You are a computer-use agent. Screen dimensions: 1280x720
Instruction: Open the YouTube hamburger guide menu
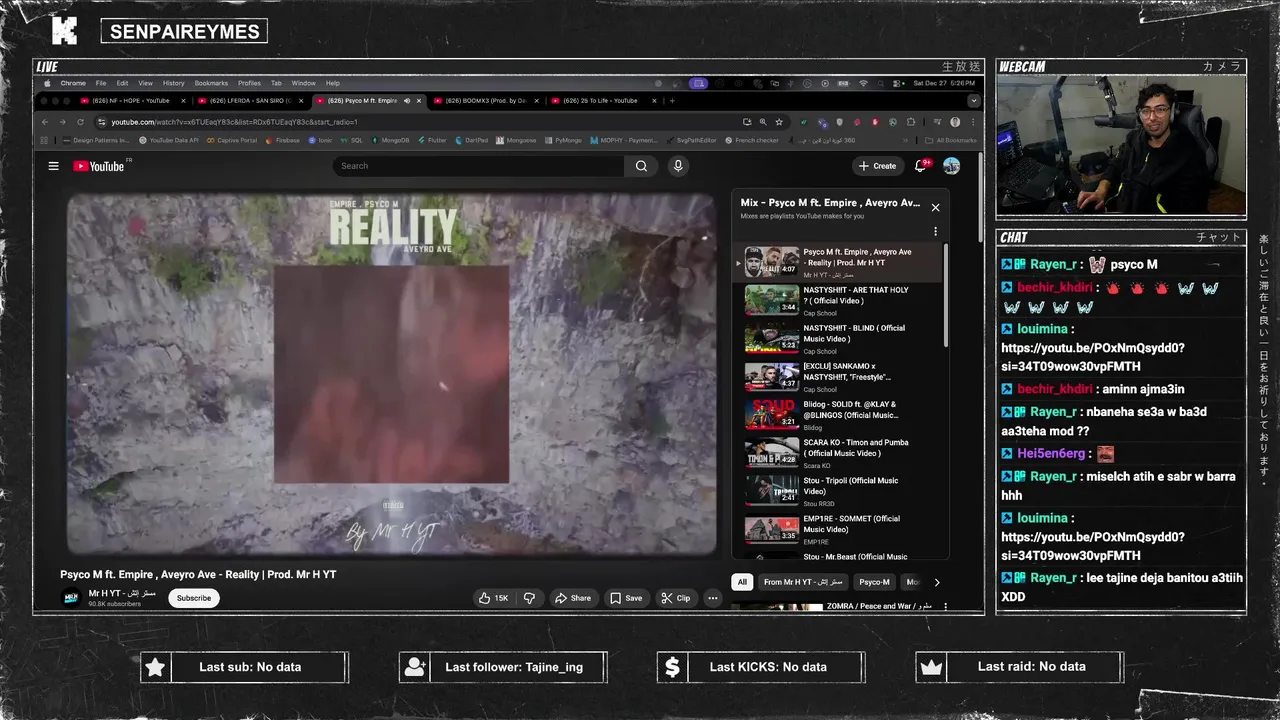pyautogui.click(x=54, y=166)
